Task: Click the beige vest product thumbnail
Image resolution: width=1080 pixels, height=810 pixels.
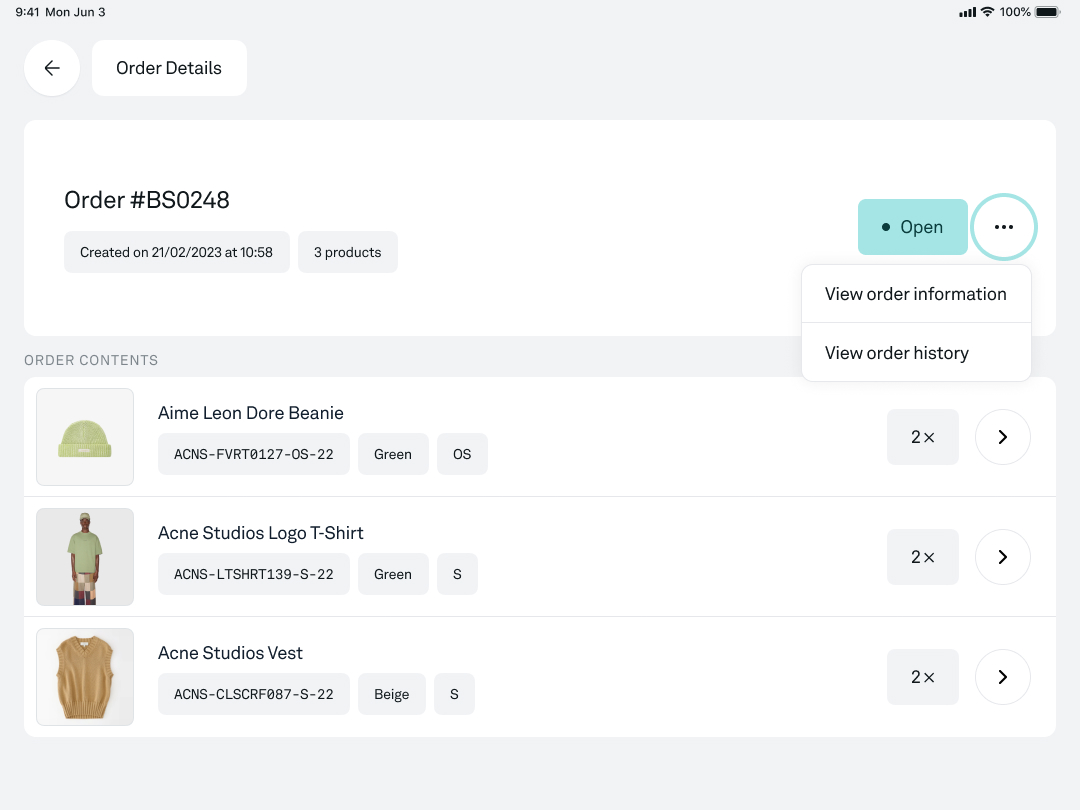Action: pos(85,676)
